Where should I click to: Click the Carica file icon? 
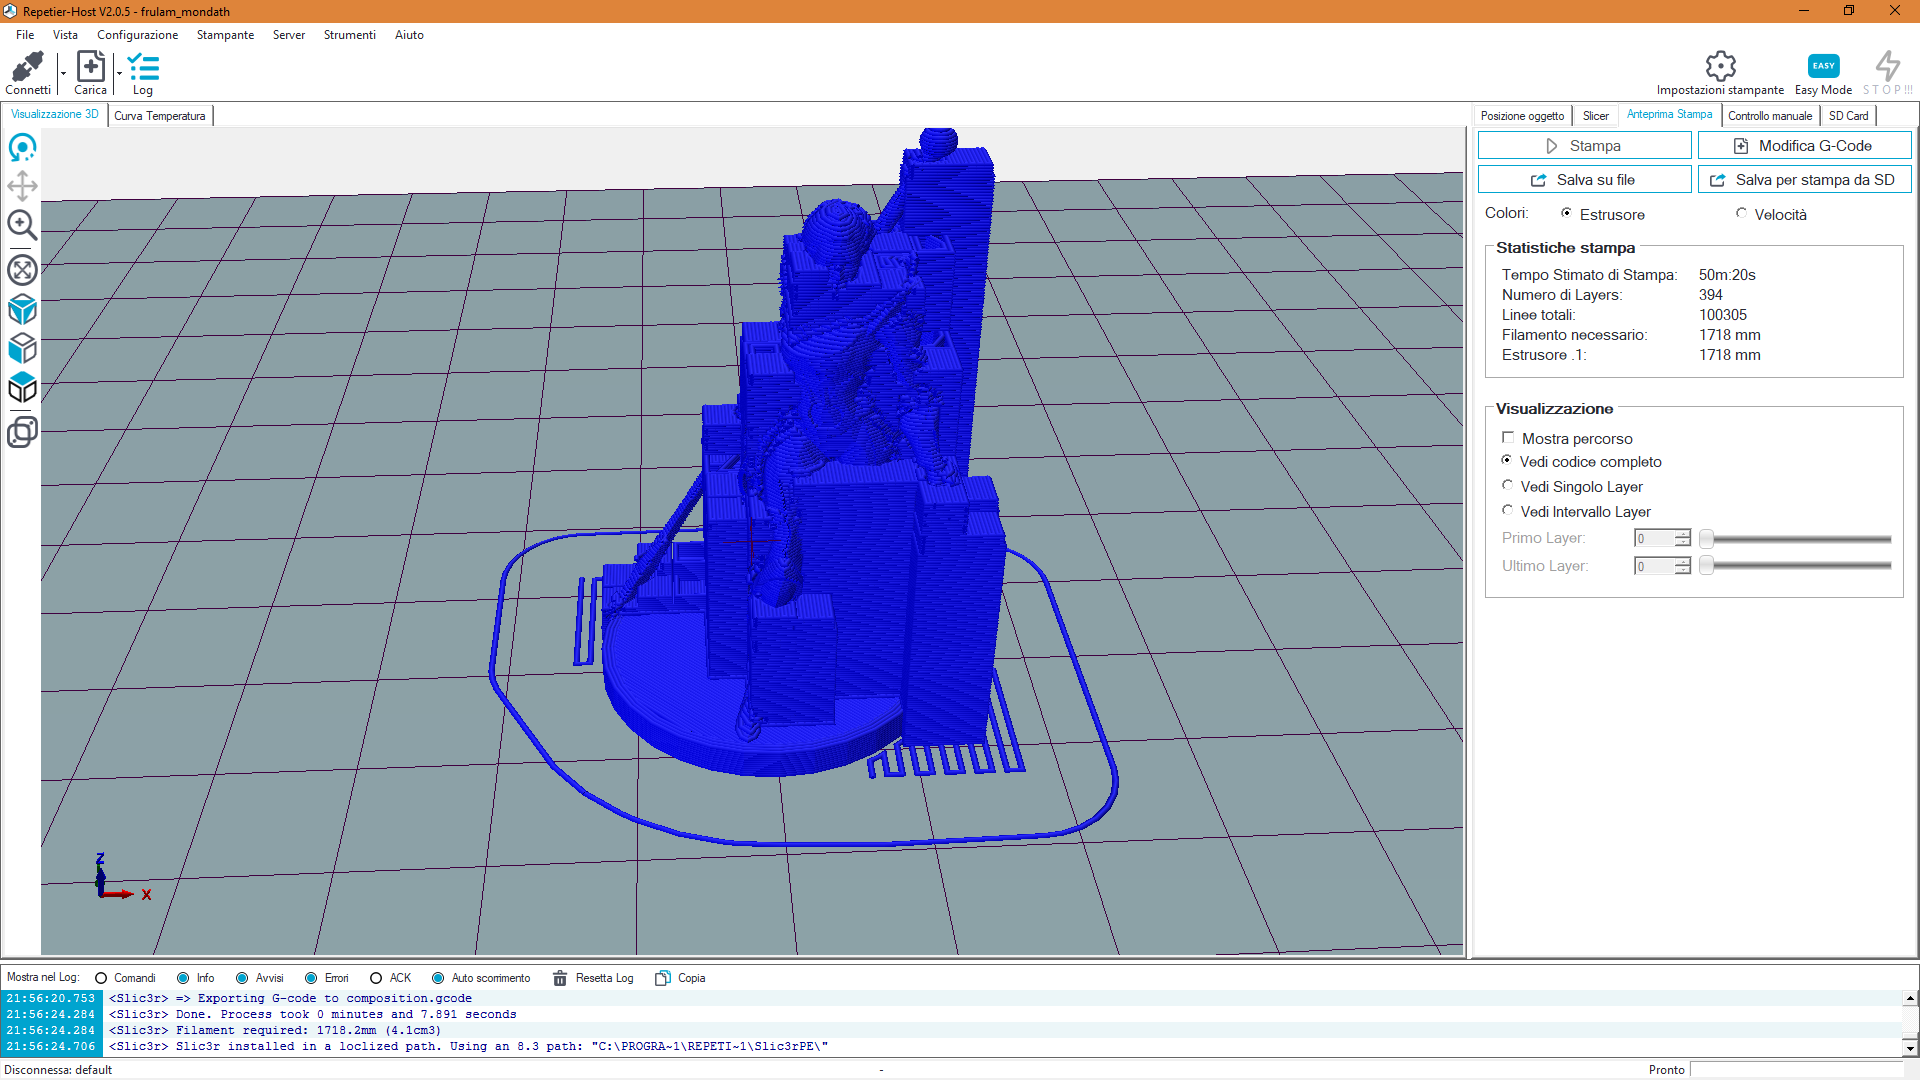click(x=90, y=68)
